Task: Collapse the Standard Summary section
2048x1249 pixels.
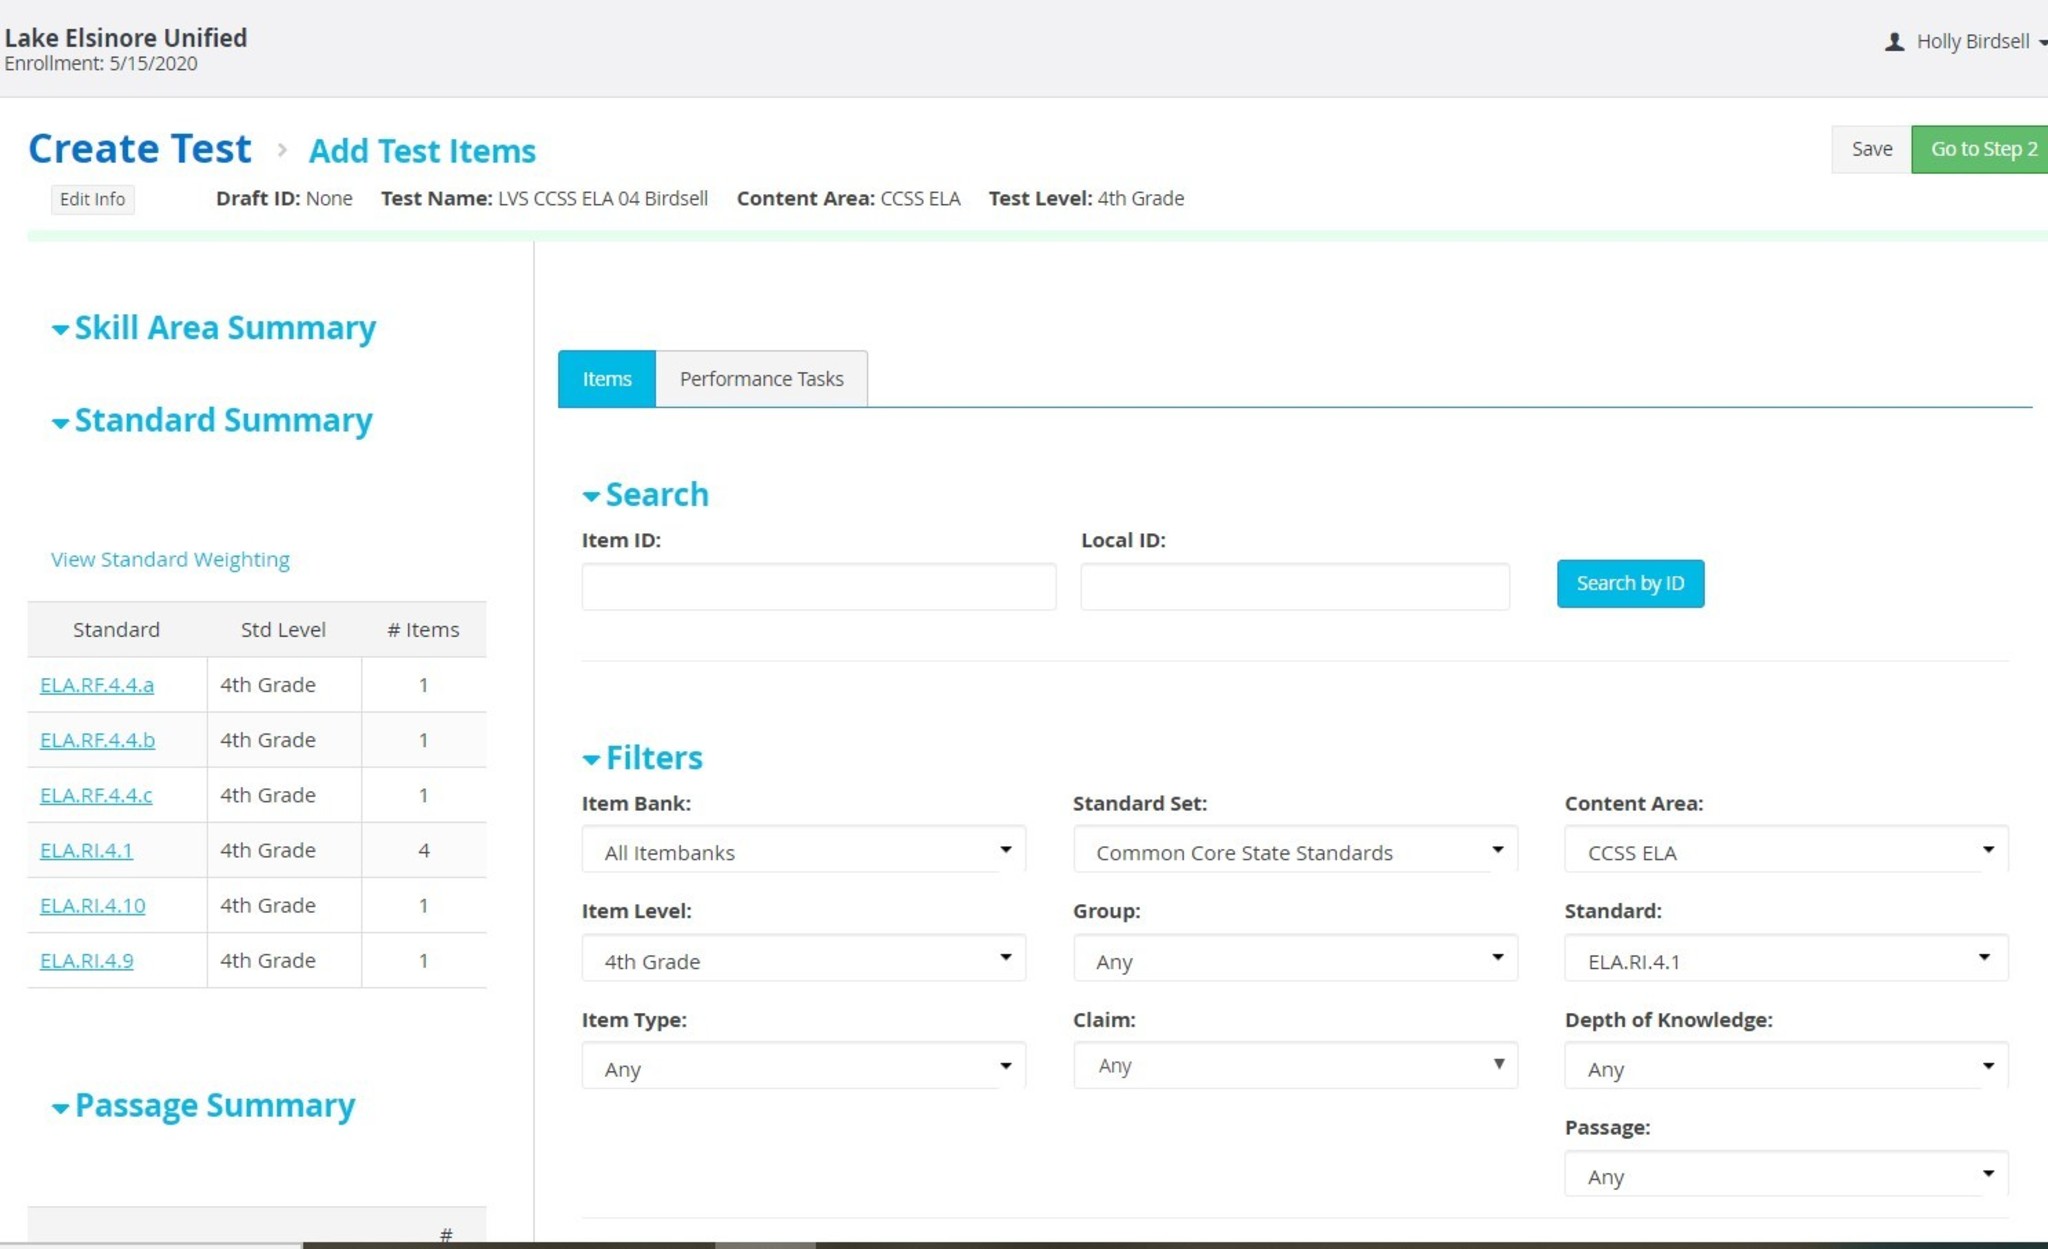Action: [x=61, y=422]
